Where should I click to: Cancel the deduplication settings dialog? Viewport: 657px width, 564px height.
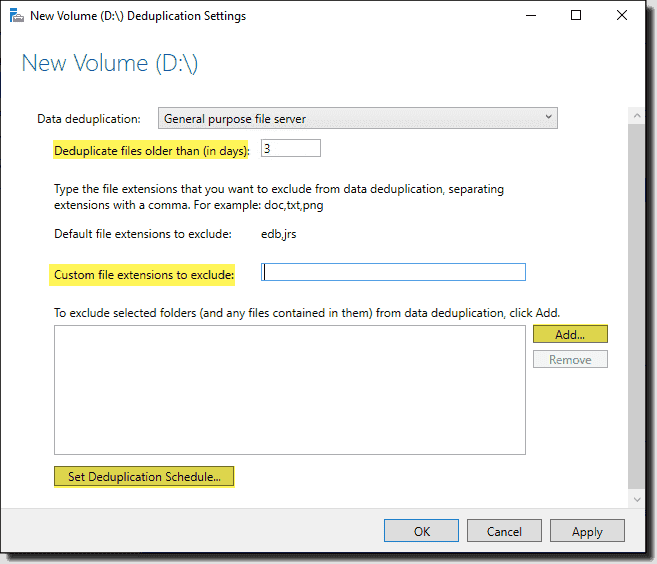coord(504,531)
